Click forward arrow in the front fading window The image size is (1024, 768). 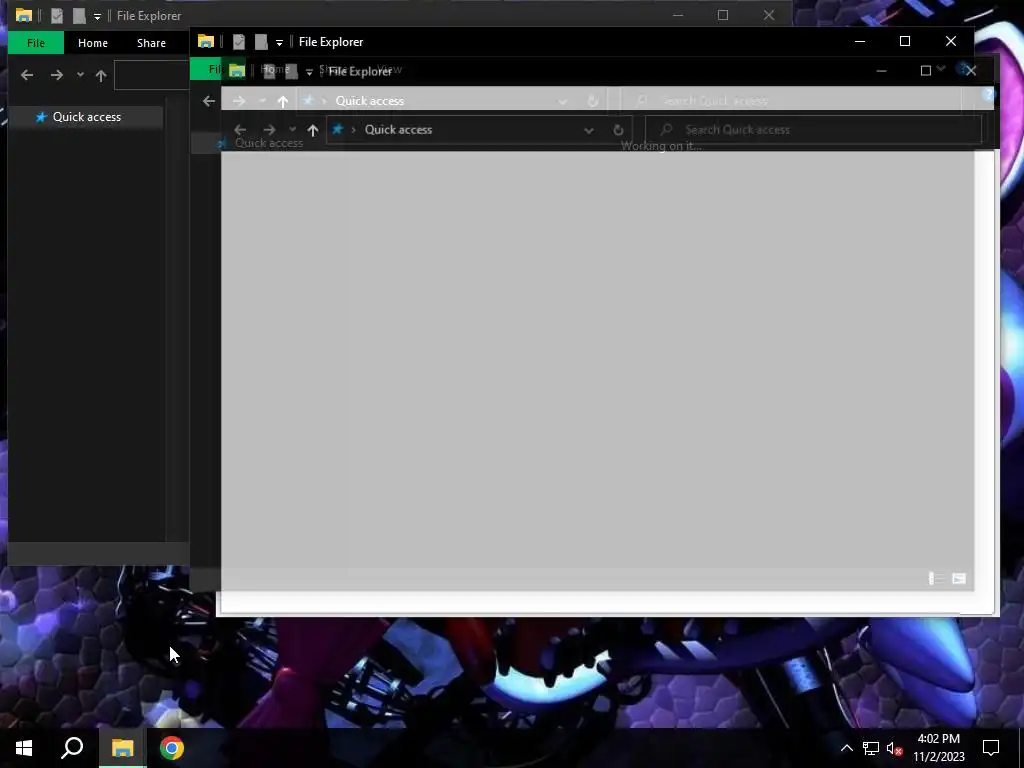coord(269,130)
